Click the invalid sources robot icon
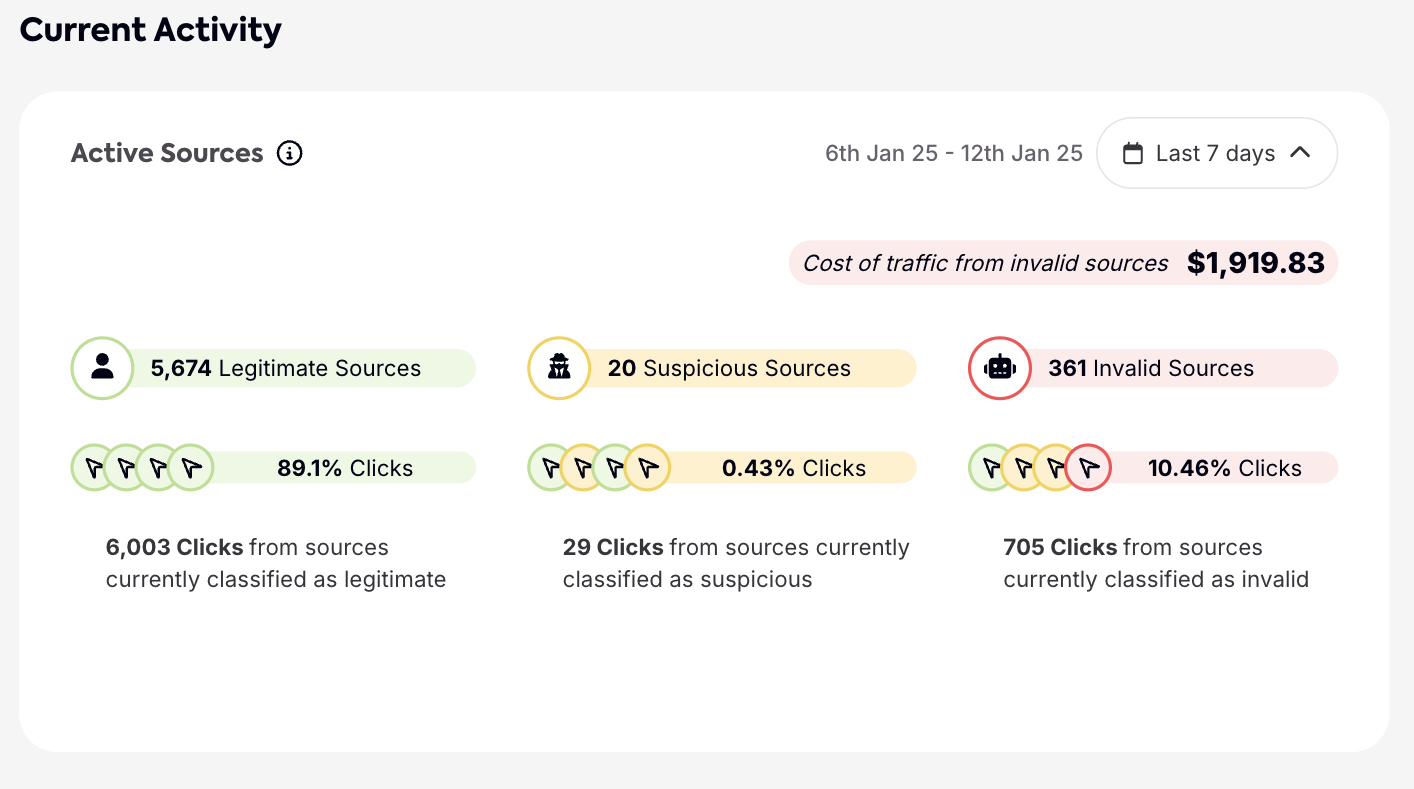The height and width of the screenshot is (789, 1414). [999, 368]
